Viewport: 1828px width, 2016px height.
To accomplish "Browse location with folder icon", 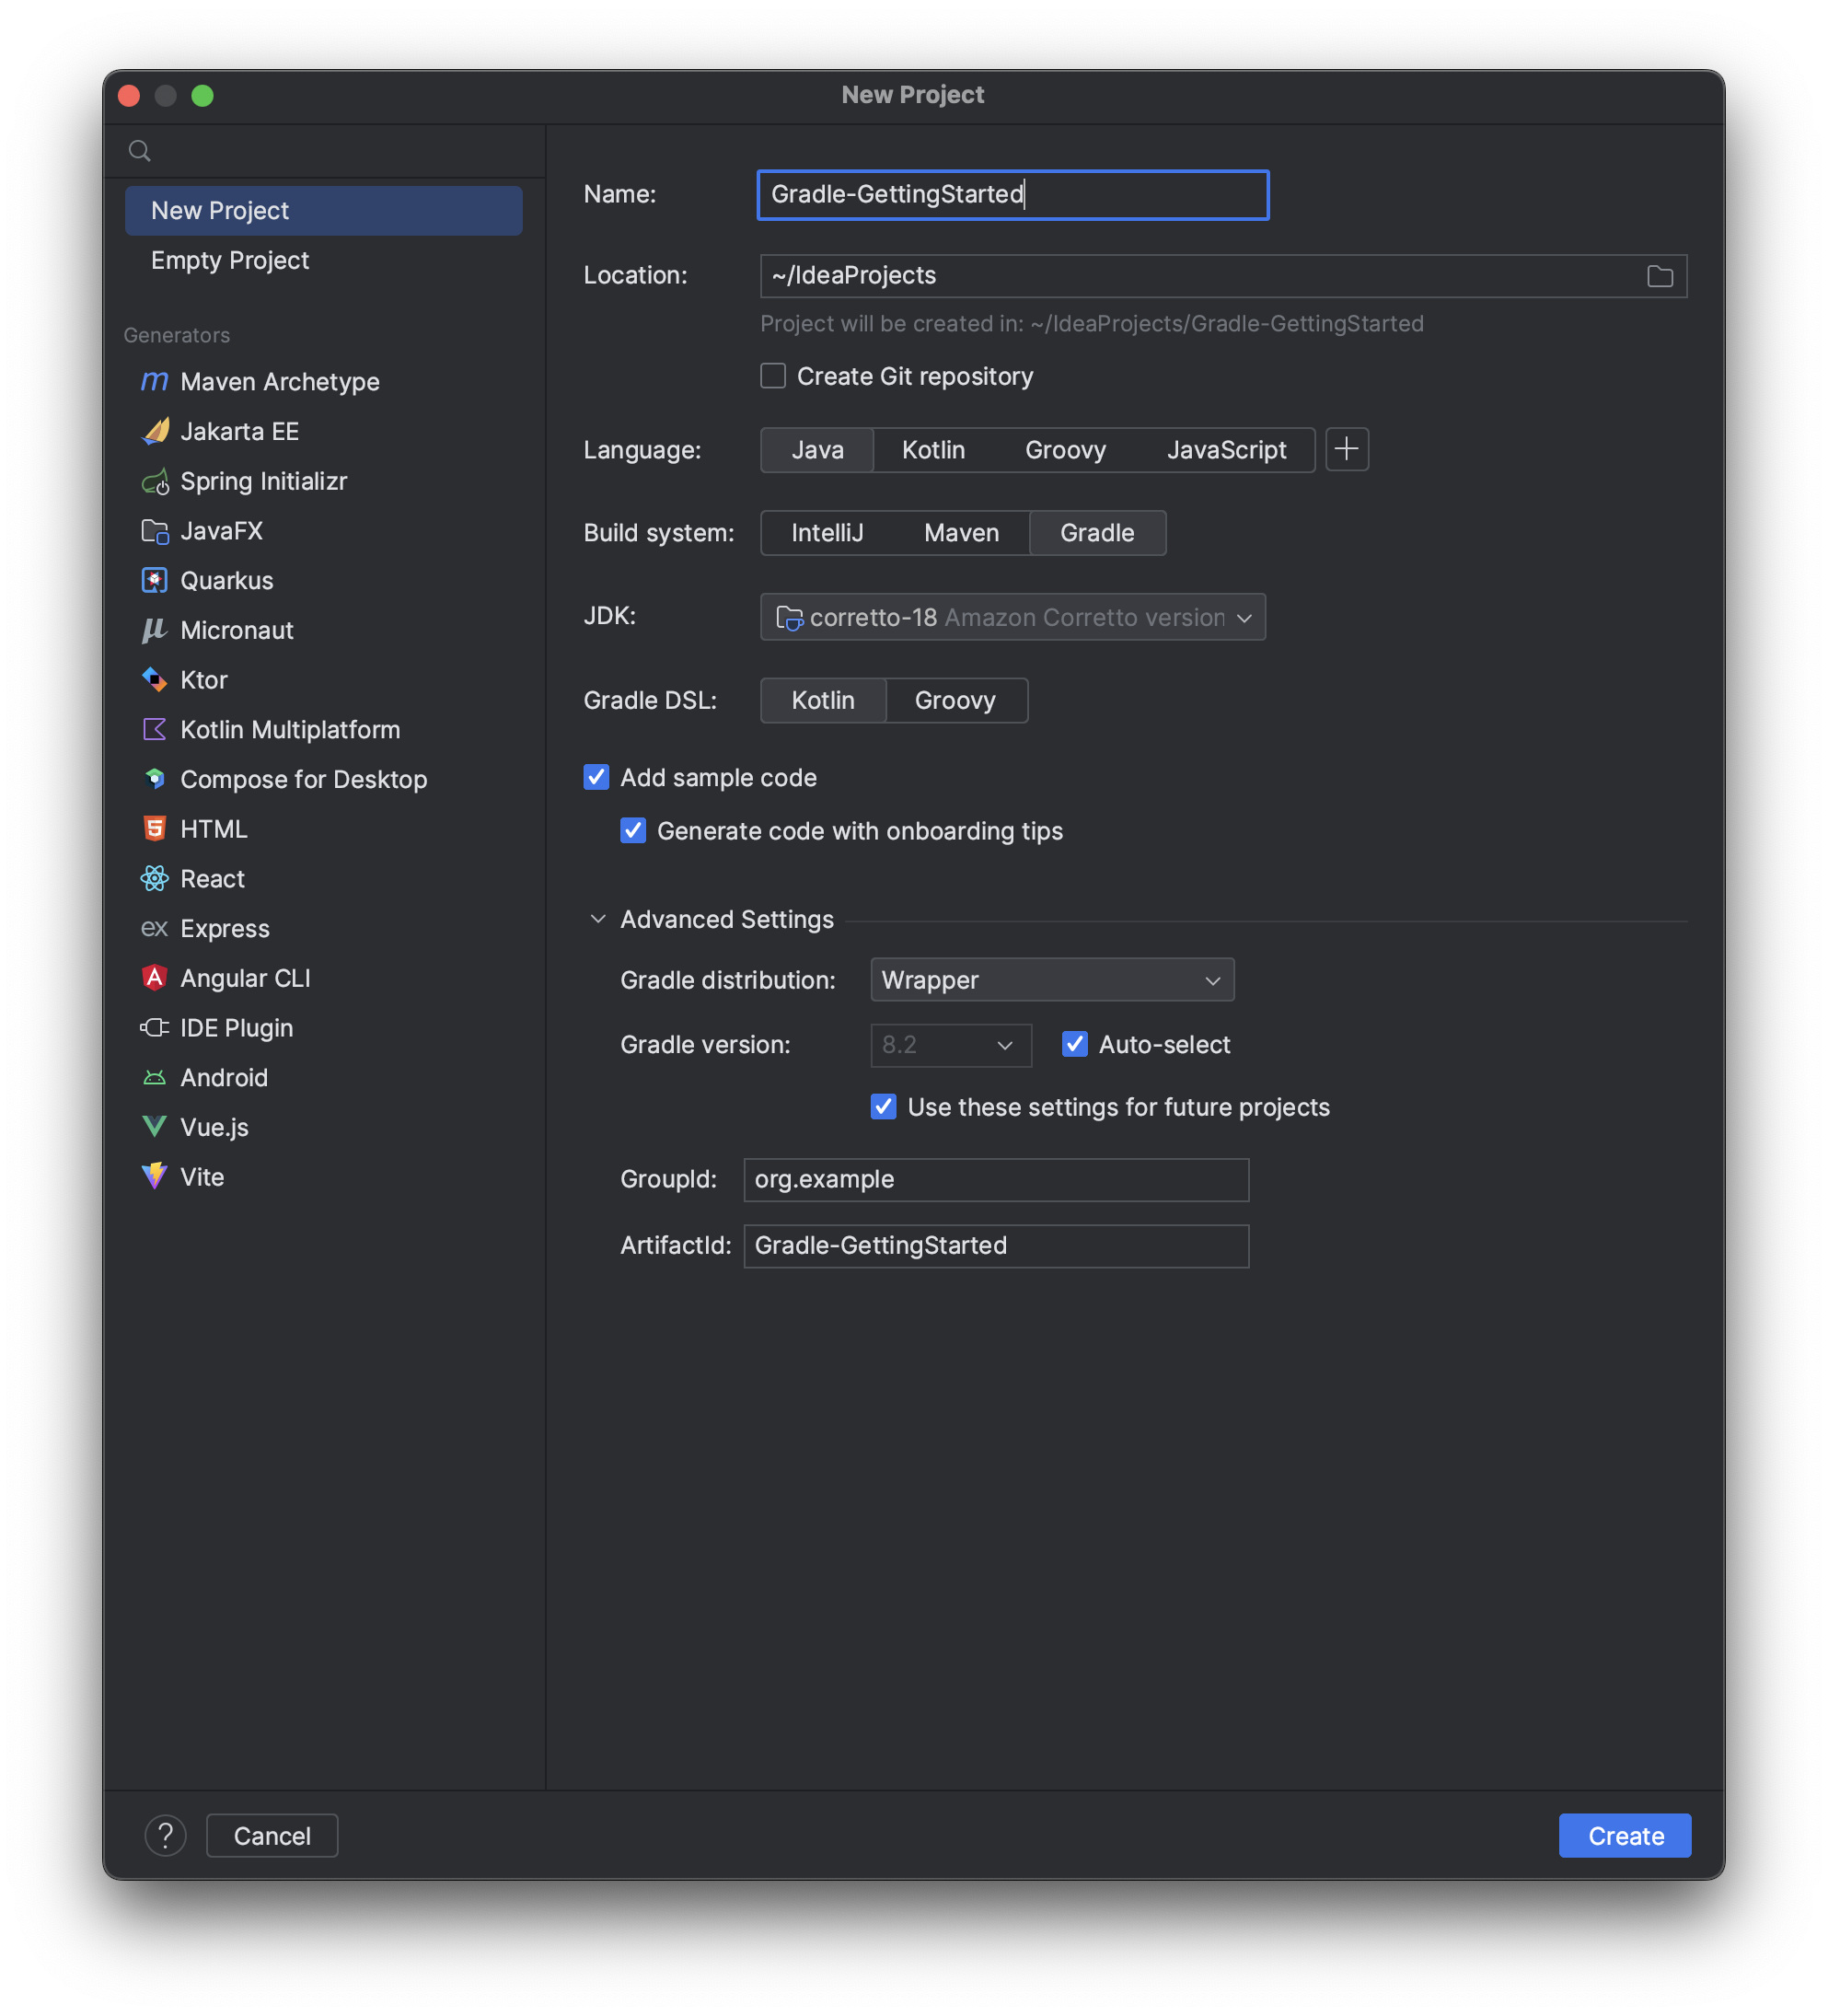I will [x=1661, y=276].
